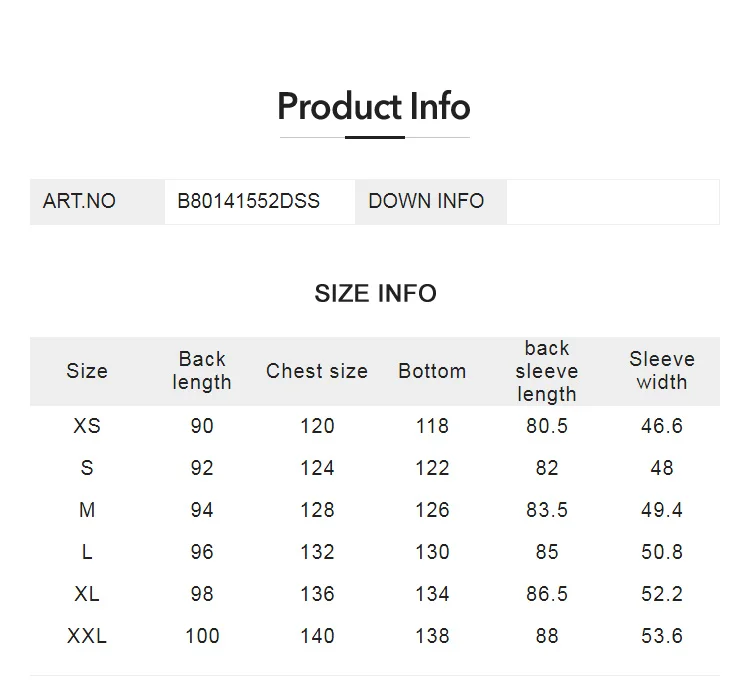Click the Chest size column header
The width and height of the screenshot is (750, 696).
[317, 371]
